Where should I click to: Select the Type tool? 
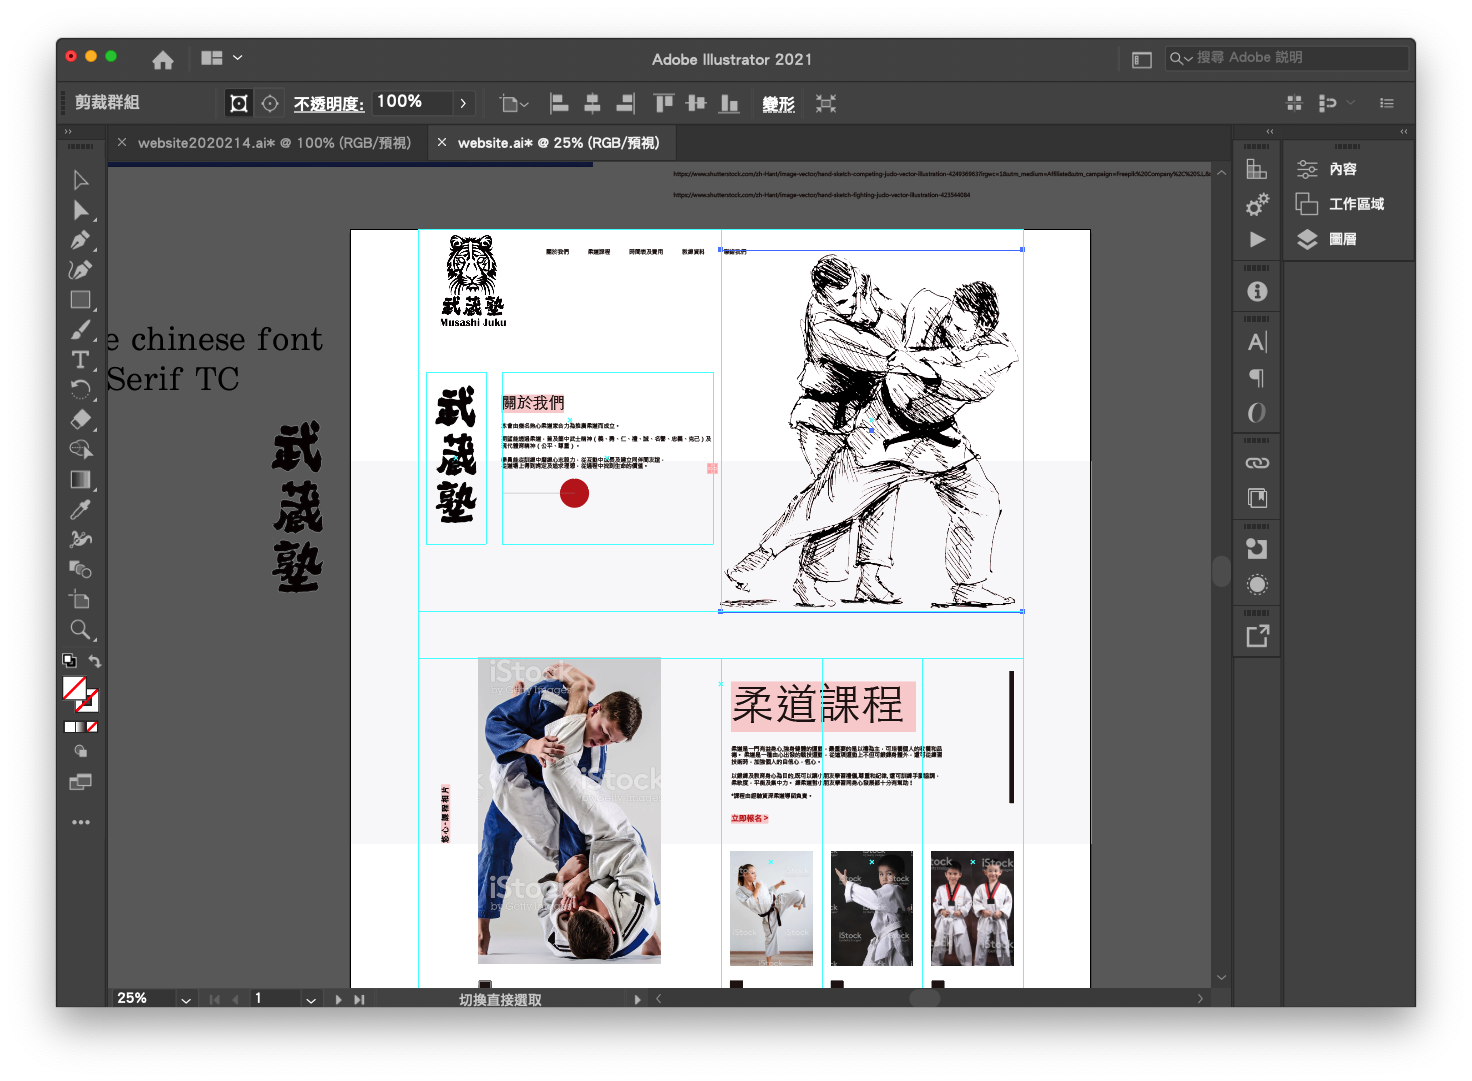[x=81, y=360]
